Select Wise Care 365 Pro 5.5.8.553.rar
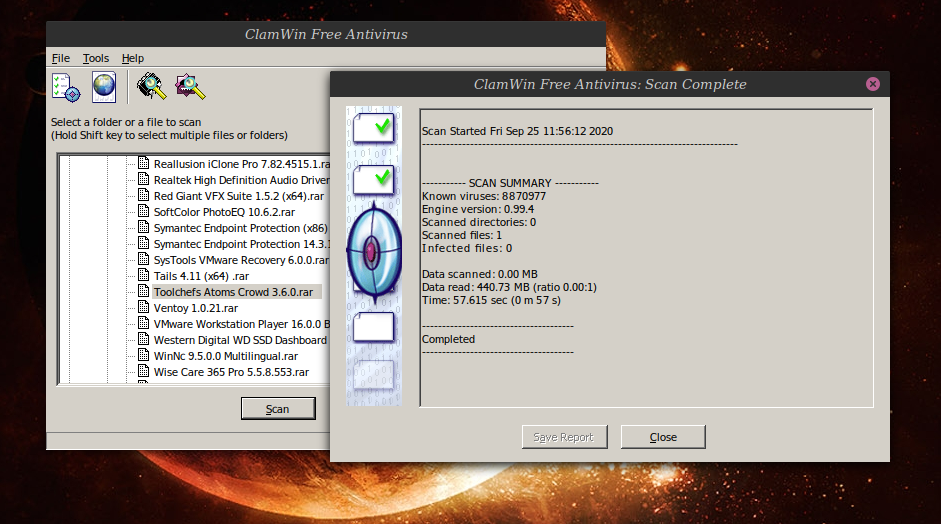This screenshot has height=524, width=941. [231, 372]
